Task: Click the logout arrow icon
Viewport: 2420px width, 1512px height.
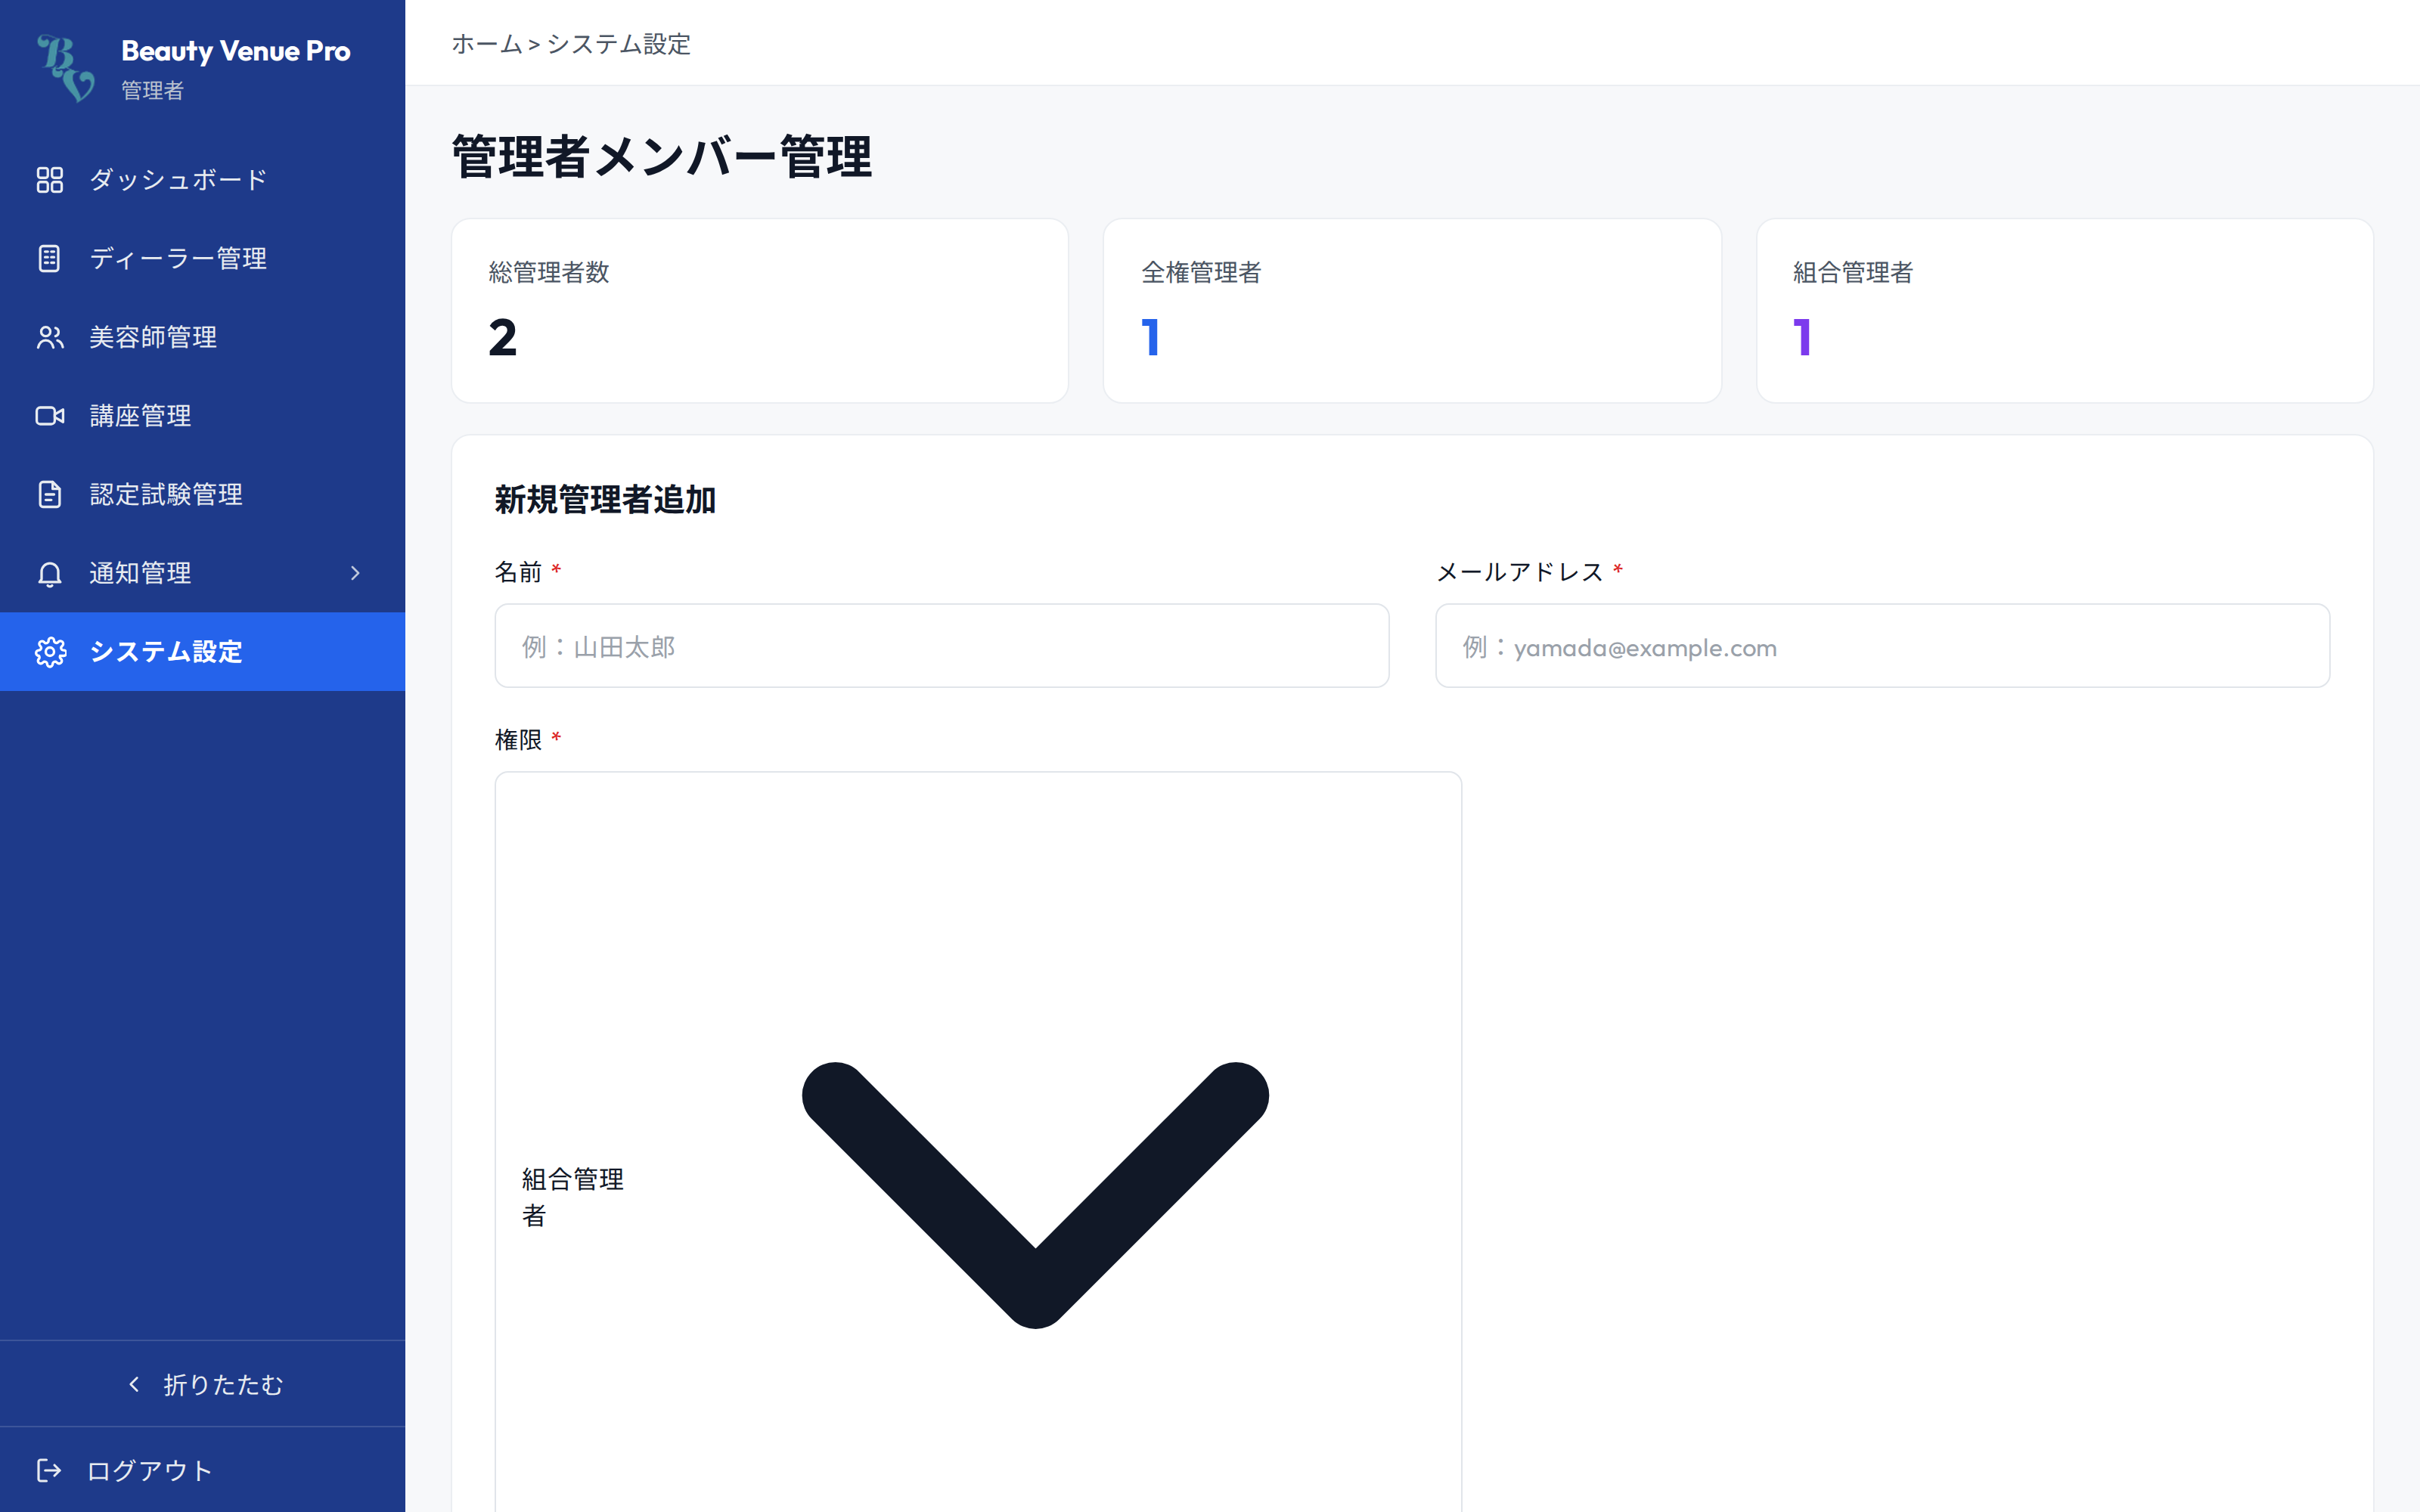Action: (x=49, y=1470)
